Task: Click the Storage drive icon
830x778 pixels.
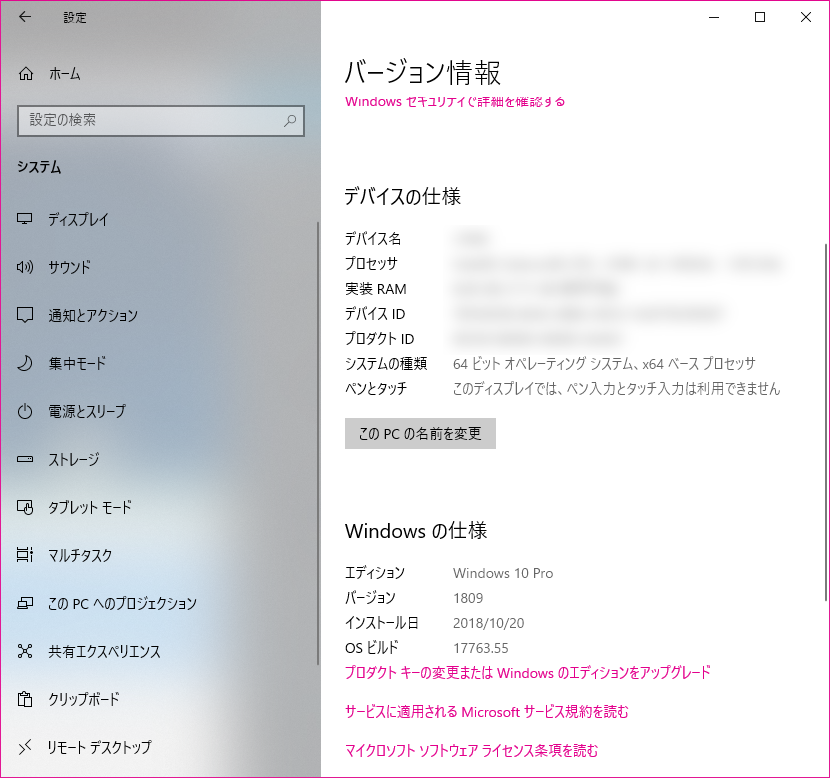Action: point(26,459)
